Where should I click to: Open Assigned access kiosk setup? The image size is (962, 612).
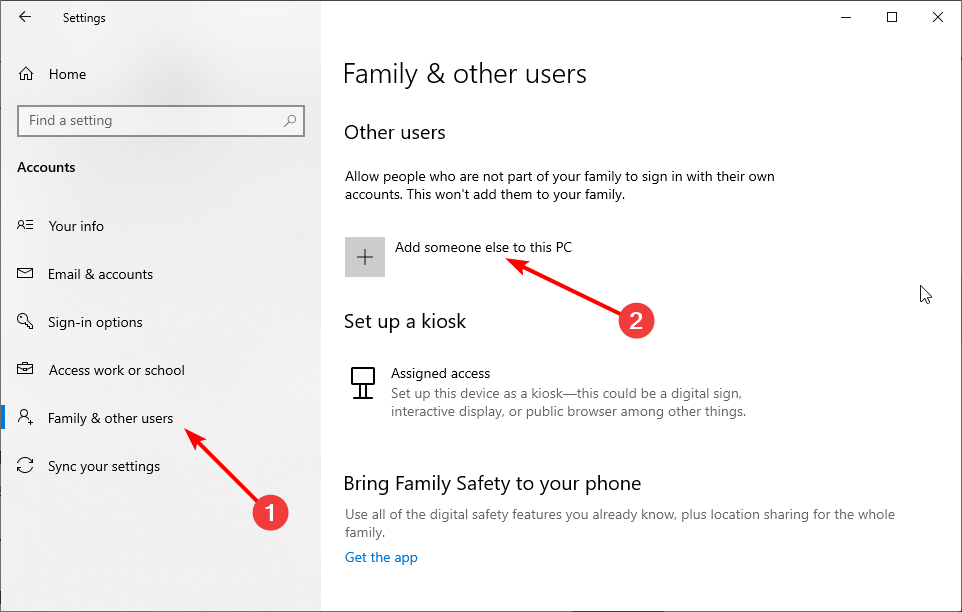click(x=440, y=374)
